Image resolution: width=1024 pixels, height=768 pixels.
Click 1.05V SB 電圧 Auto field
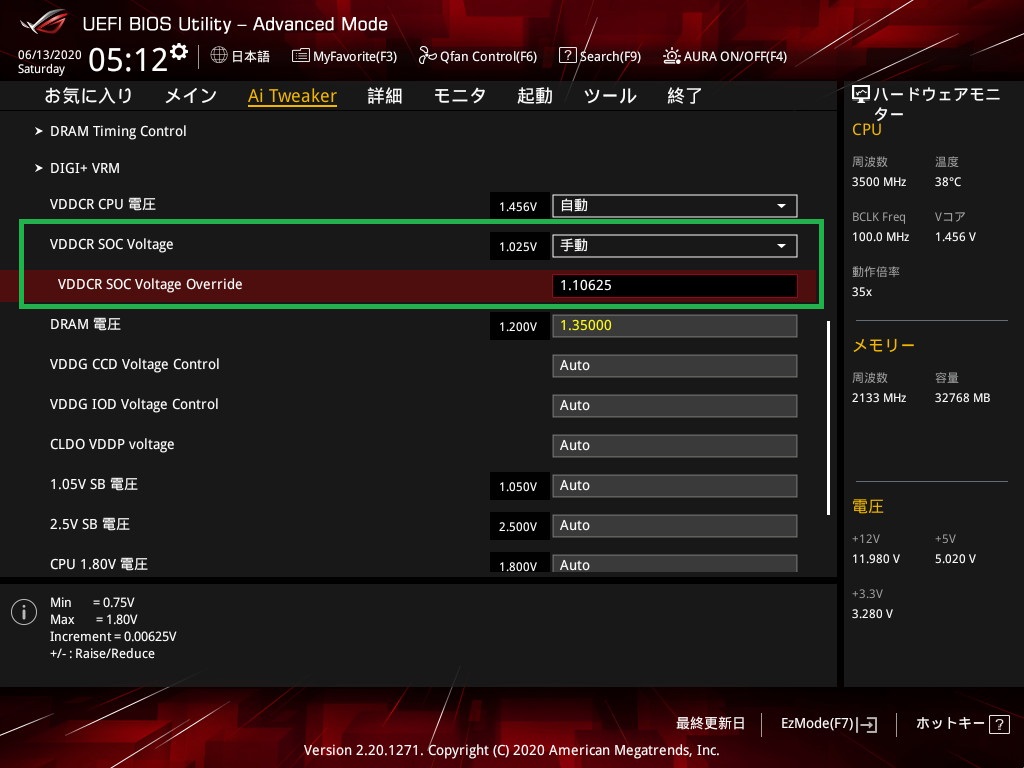pos(675,485)
